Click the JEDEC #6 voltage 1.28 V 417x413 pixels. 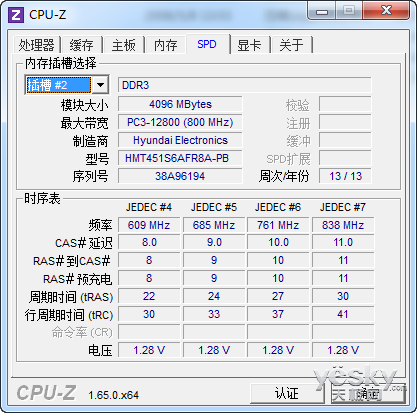click(278, 350)
